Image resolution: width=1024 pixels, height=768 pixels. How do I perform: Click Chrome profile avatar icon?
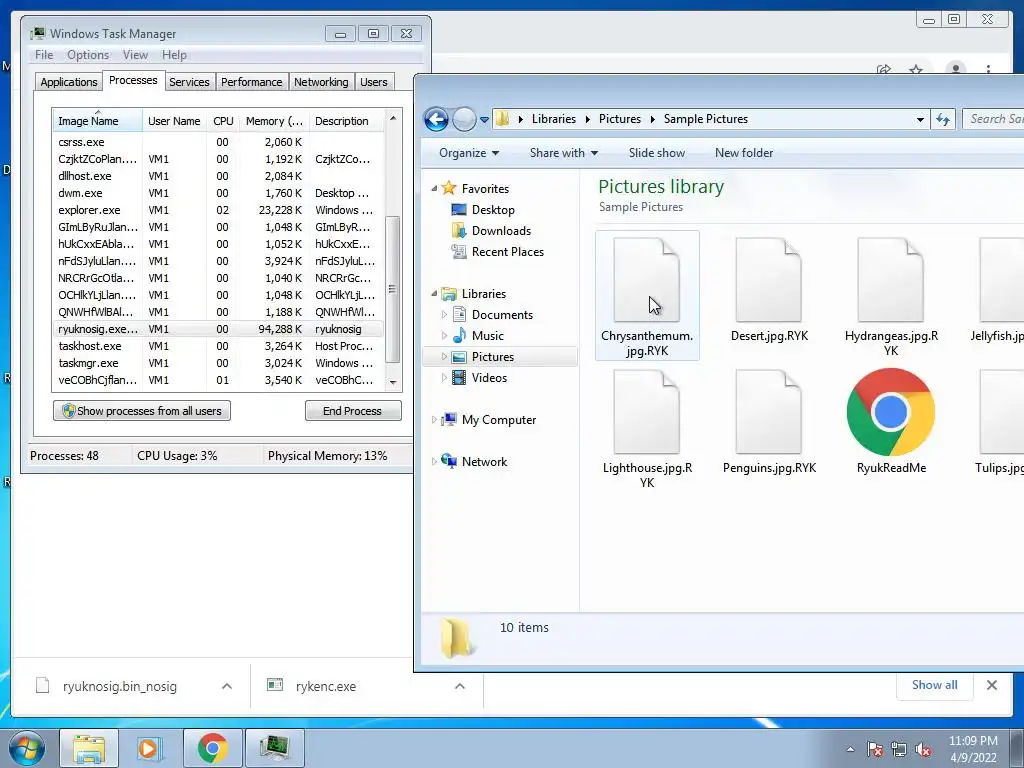point(956,69)
